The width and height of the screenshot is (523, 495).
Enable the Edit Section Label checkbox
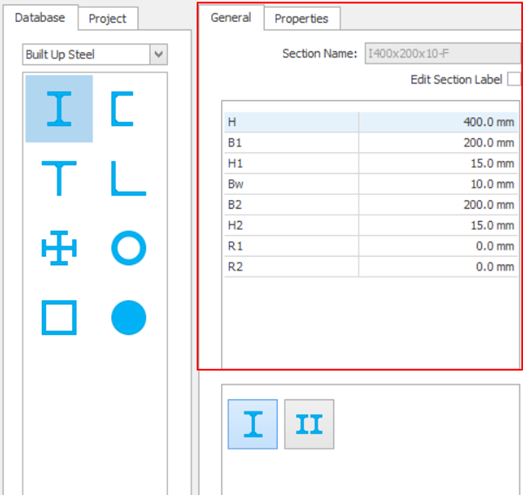click(x=514, y=79)
